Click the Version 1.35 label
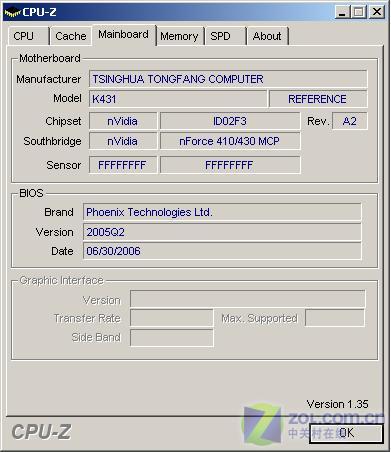 tap(337, 404)
